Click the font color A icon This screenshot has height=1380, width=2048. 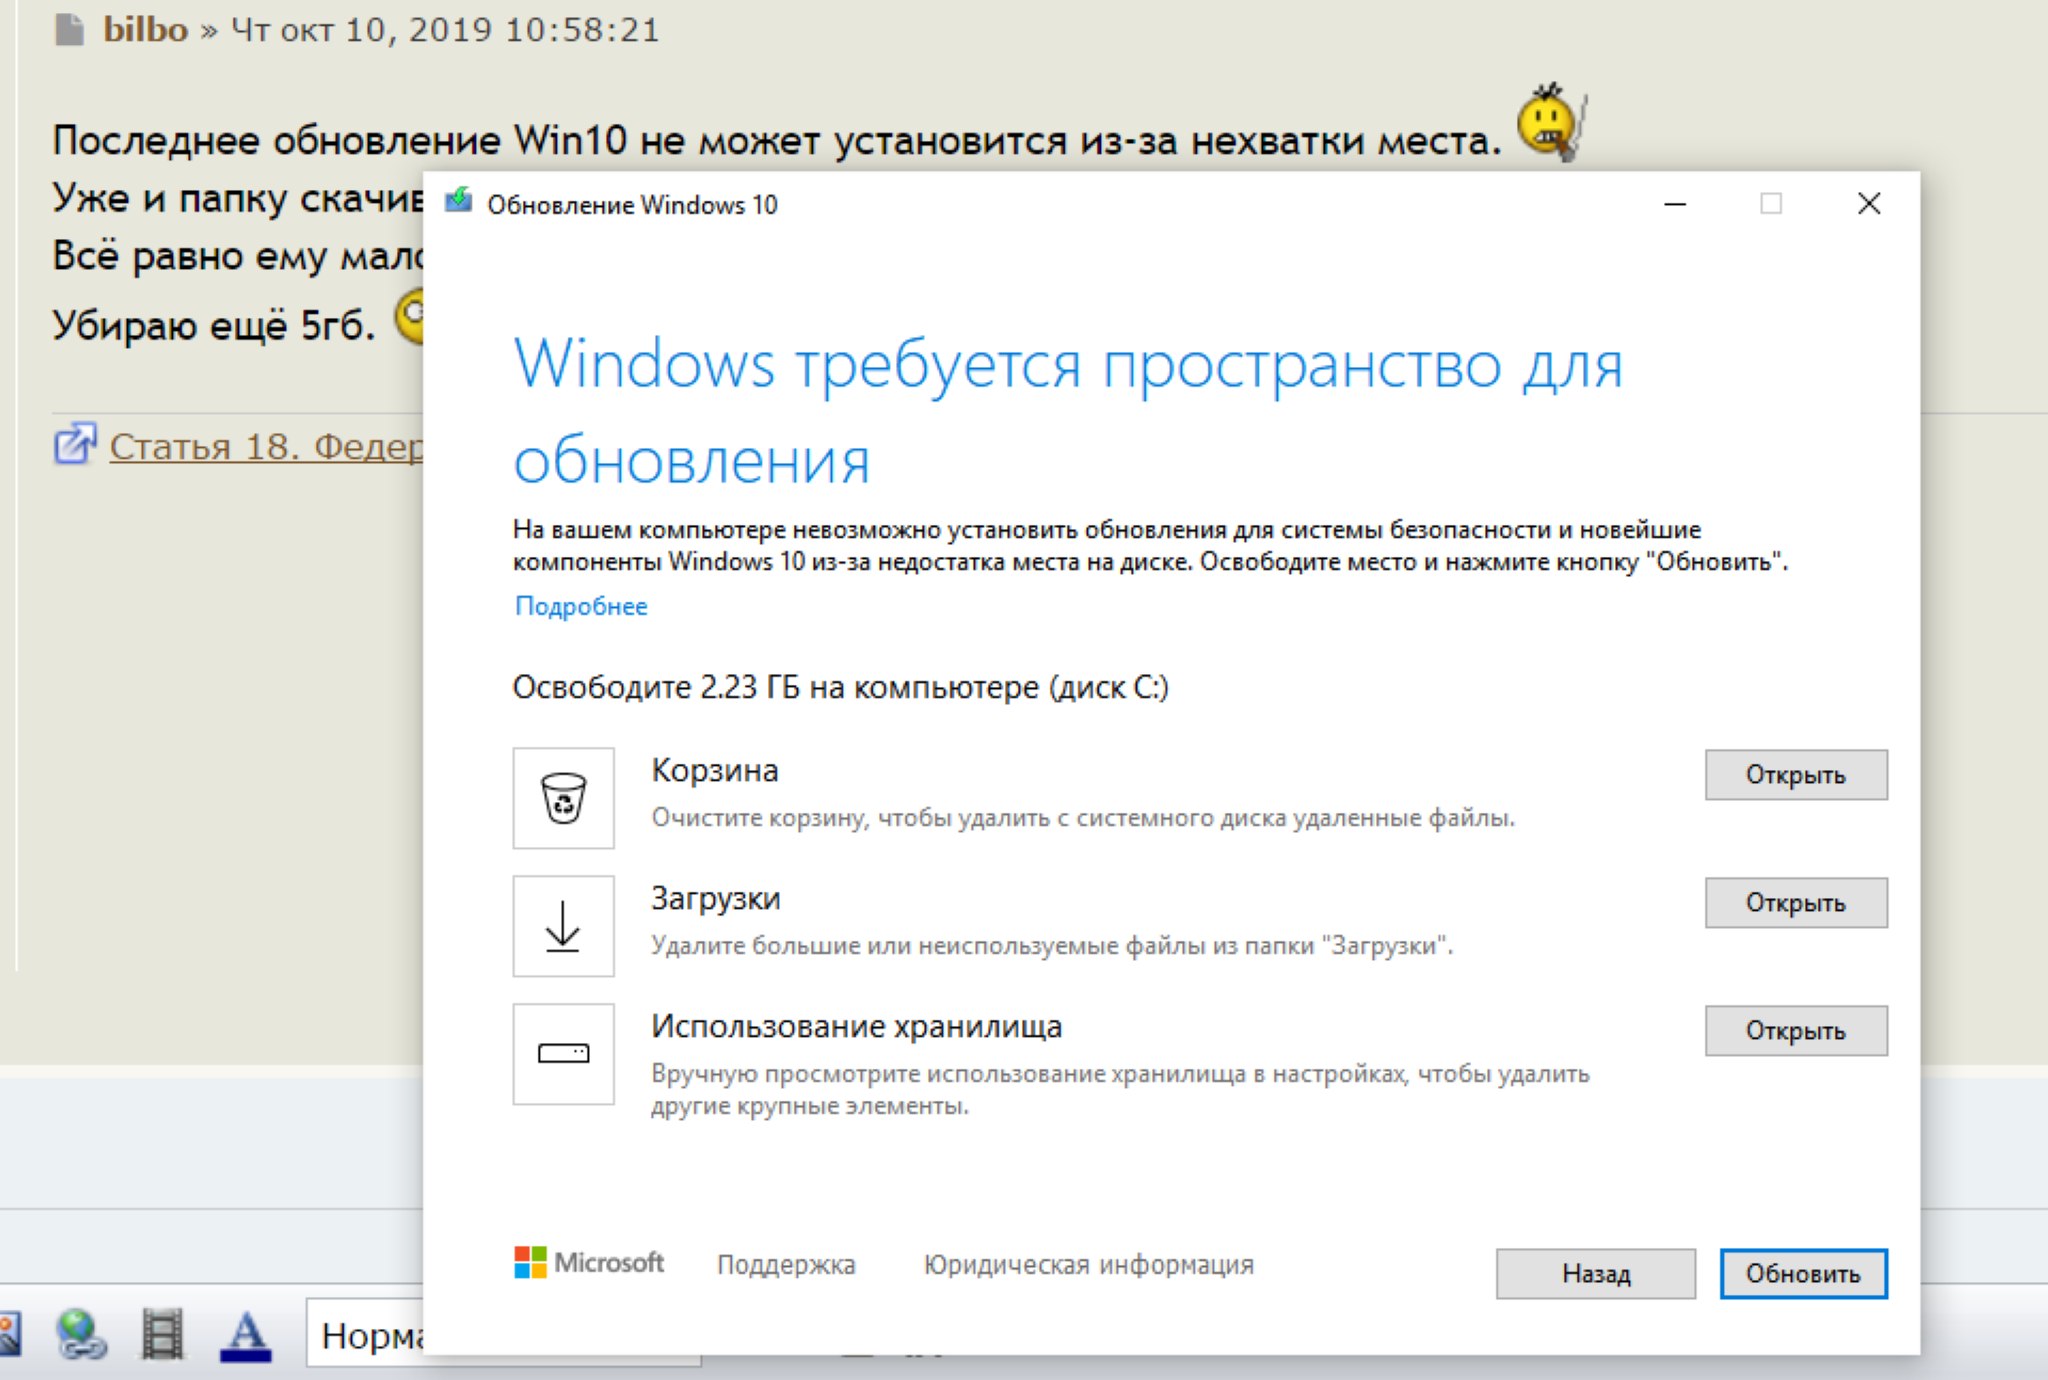(x=246, y=1335)
